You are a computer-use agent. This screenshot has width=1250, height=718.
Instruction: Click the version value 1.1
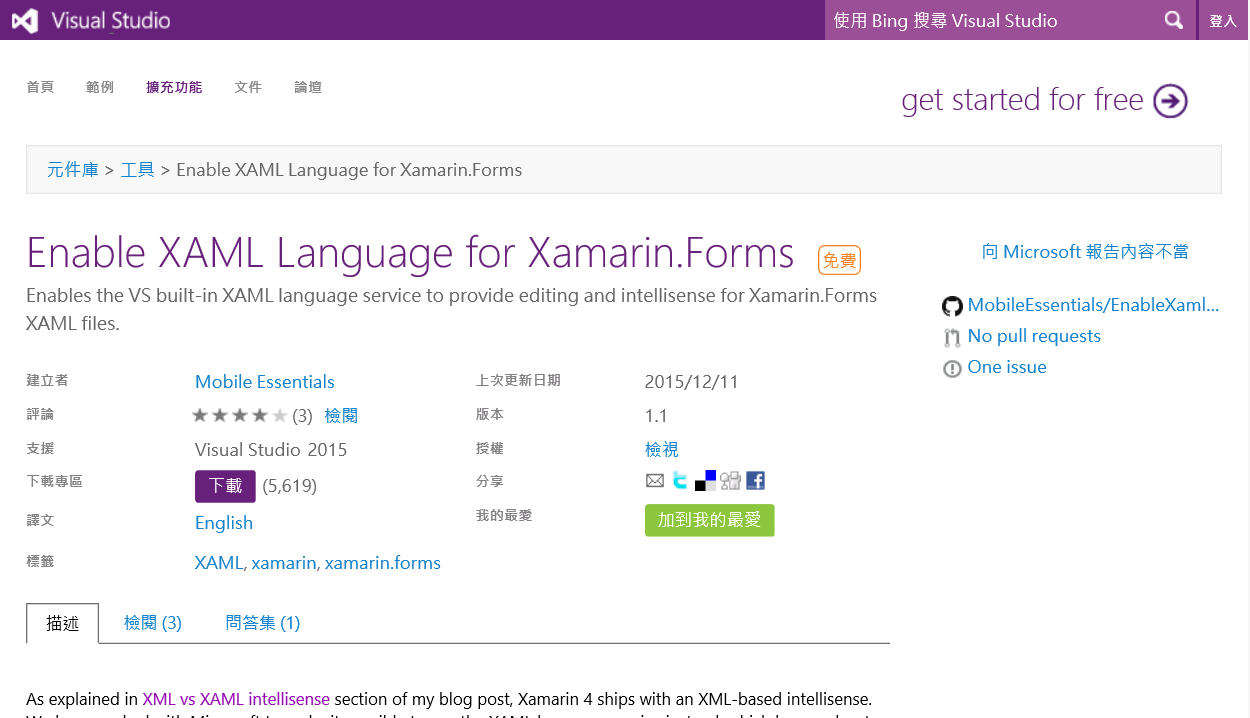tap(656, 416)
